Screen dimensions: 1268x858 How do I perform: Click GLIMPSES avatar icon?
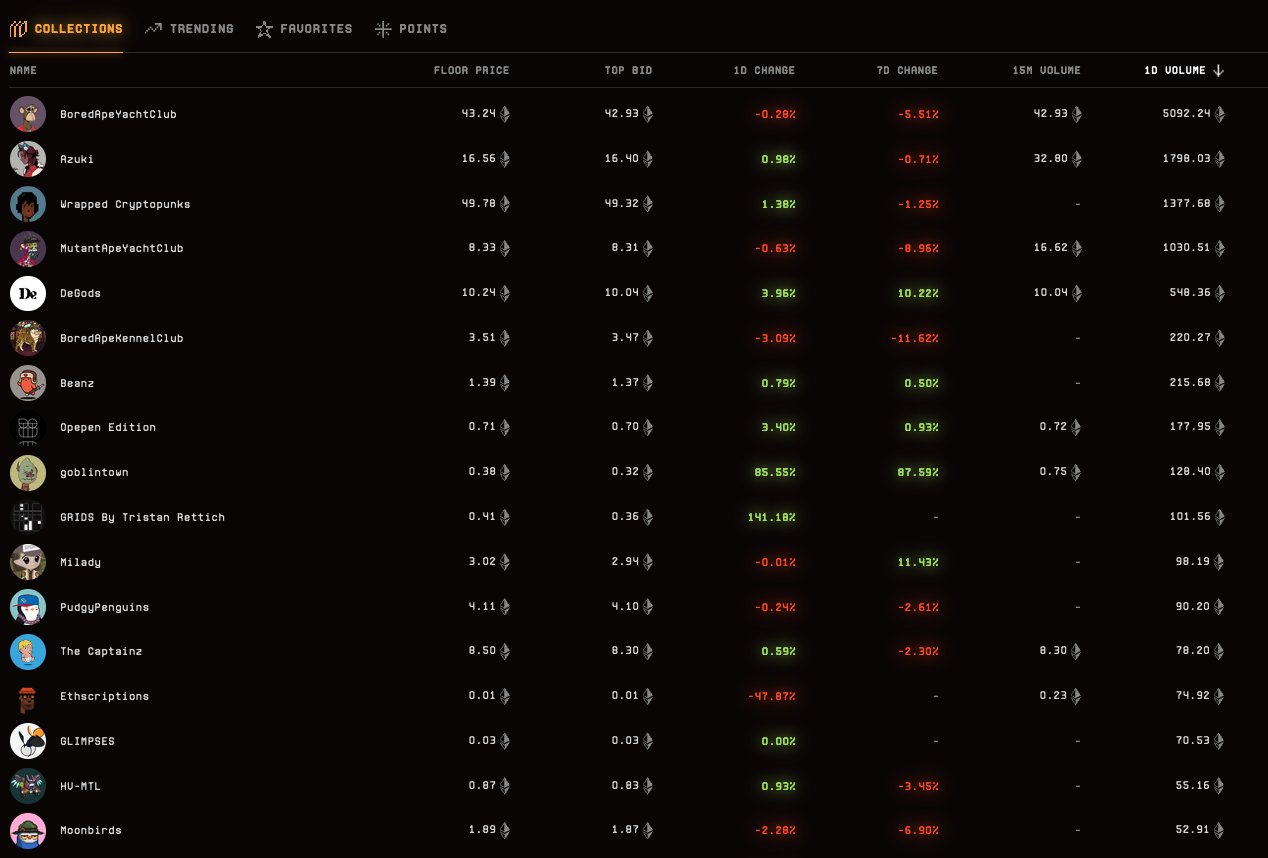pyautogui.click(x=28, y=741)
